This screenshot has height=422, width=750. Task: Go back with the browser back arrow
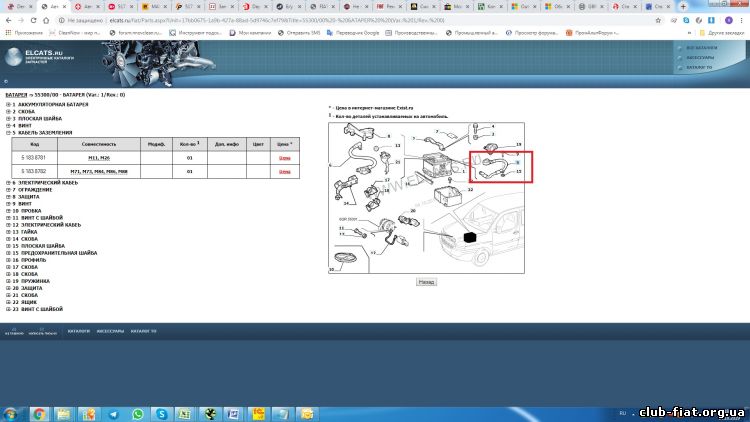[x=9, y=21]
